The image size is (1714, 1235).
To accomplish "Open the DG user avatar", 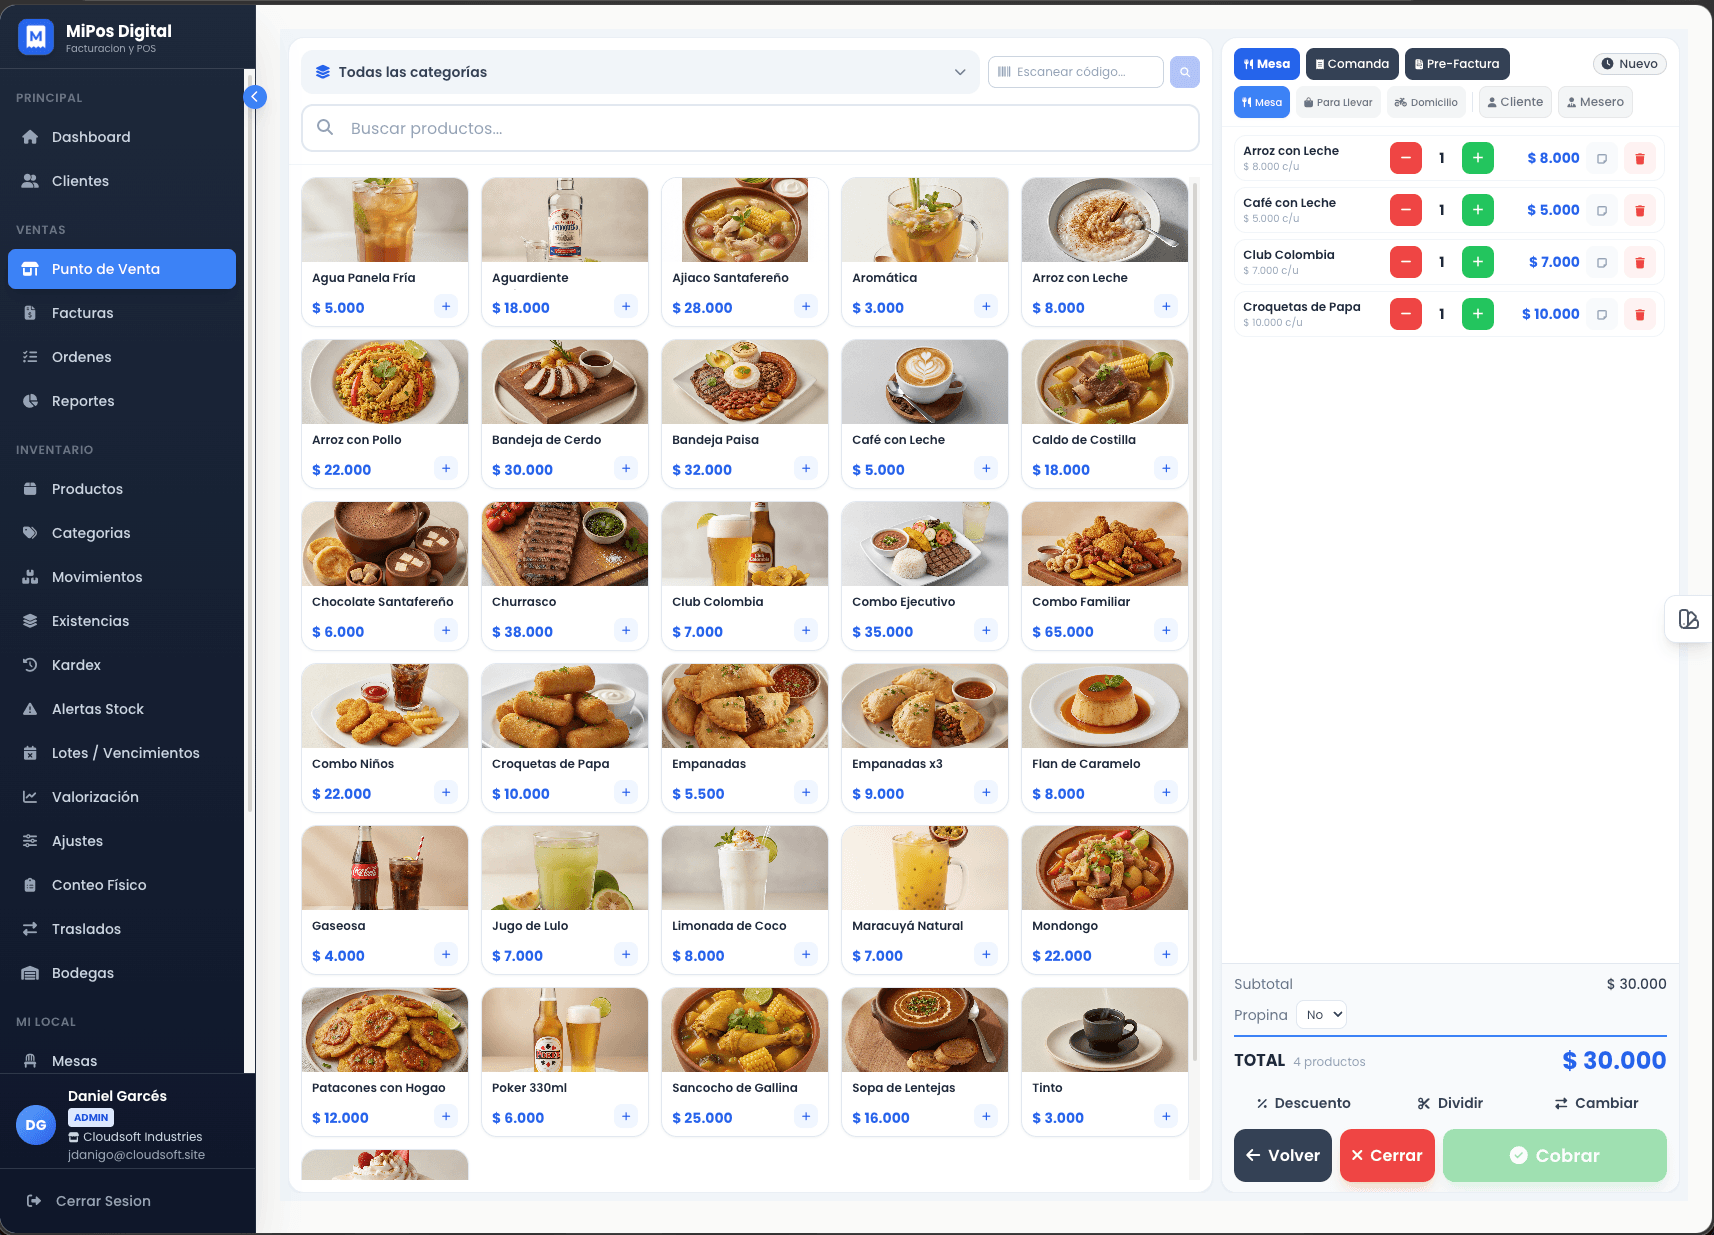I will 36,1125.
